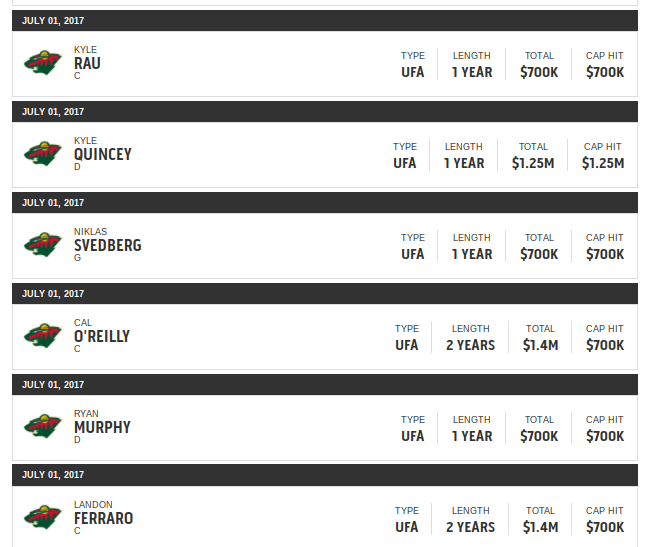The image size is (650, 547).
Task: Click the Wild logo beside Cal O'Reilly
Action: coord(43,336)
